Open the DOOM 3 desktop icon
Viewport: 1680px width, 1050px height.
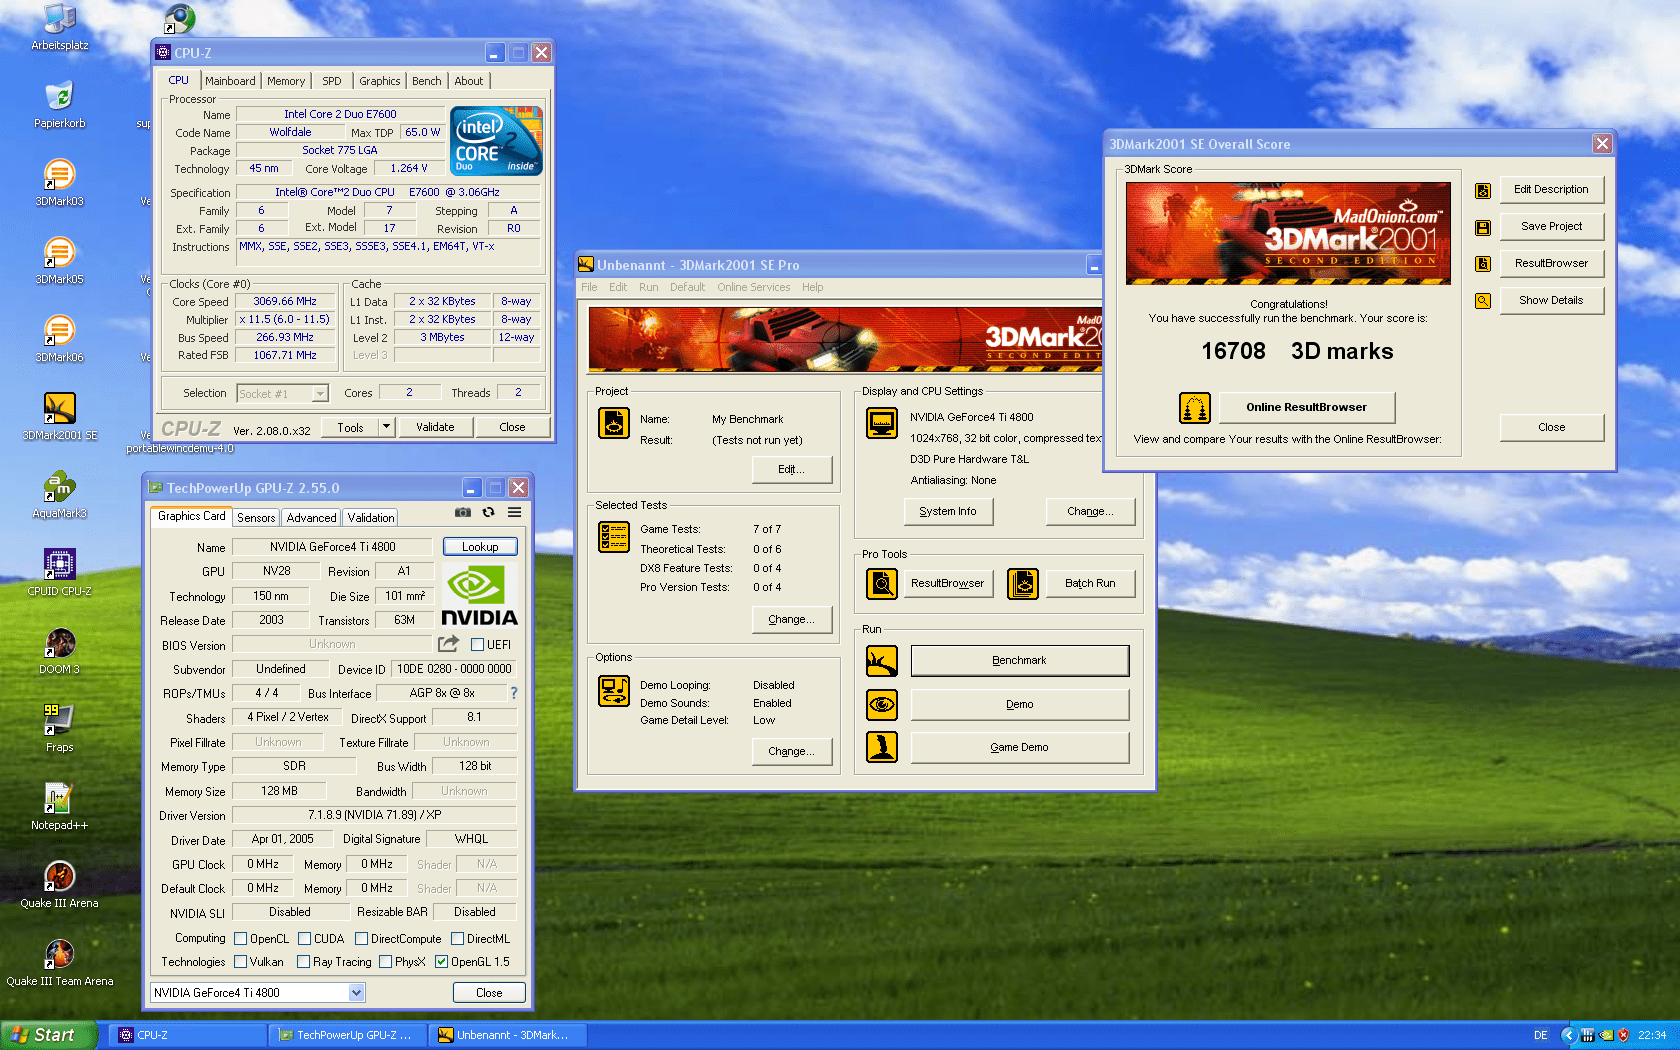[60, 650]
